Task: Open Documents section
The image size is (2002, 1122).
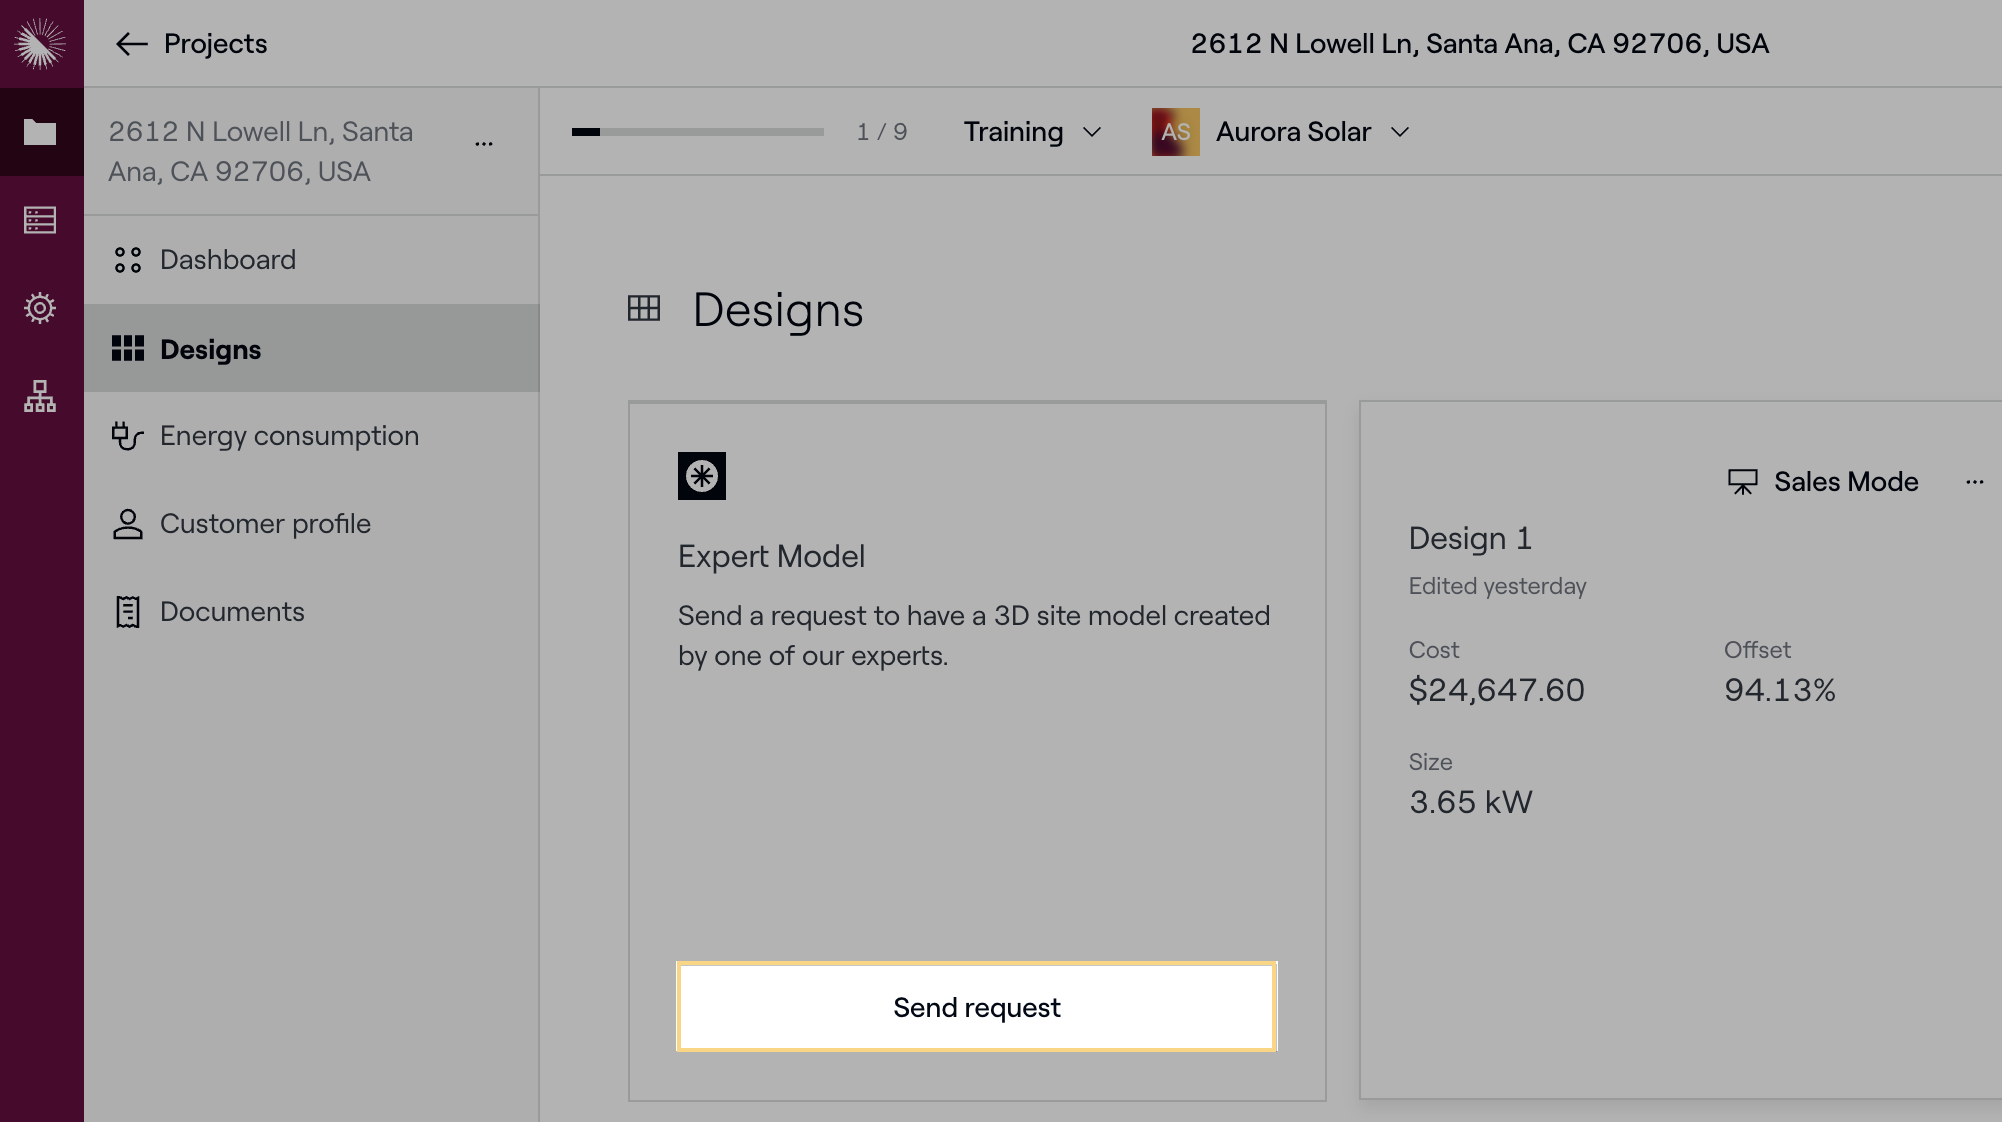Action: [232, 612]
